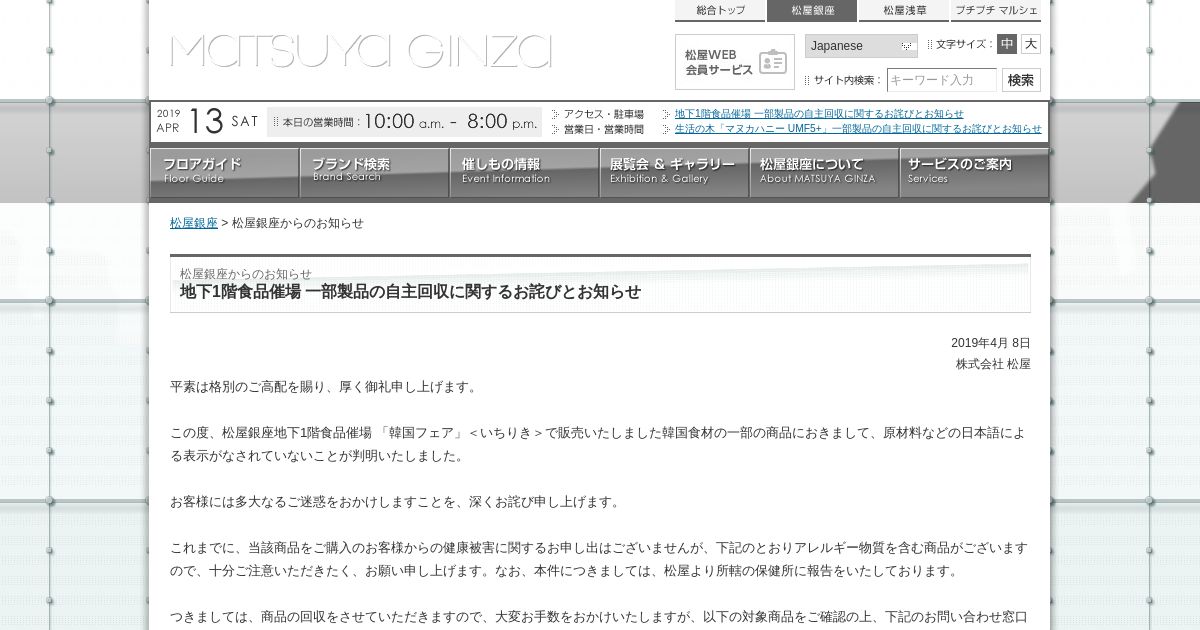Open the フロアガイド Floor Guide menu
Image resolution: width=1200 pixels, height=630 pixels.
click(225, 173)
